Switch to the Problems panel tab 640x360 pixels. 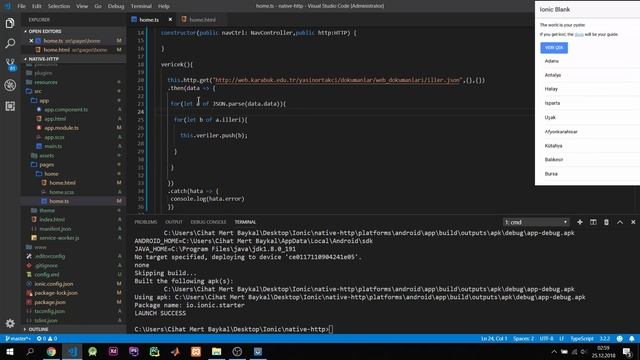[146, 222]
